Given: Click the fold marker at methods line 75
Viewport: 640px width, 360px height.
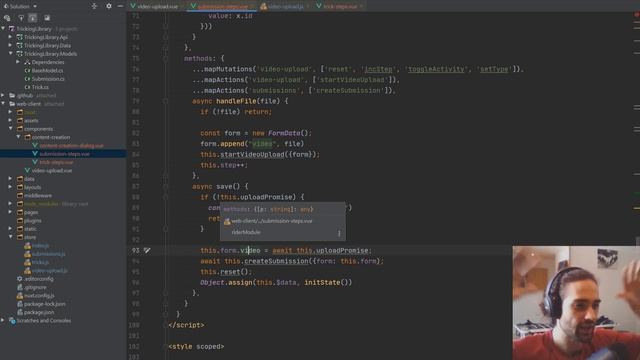Looking at the screenshot, I should [165, 58].
